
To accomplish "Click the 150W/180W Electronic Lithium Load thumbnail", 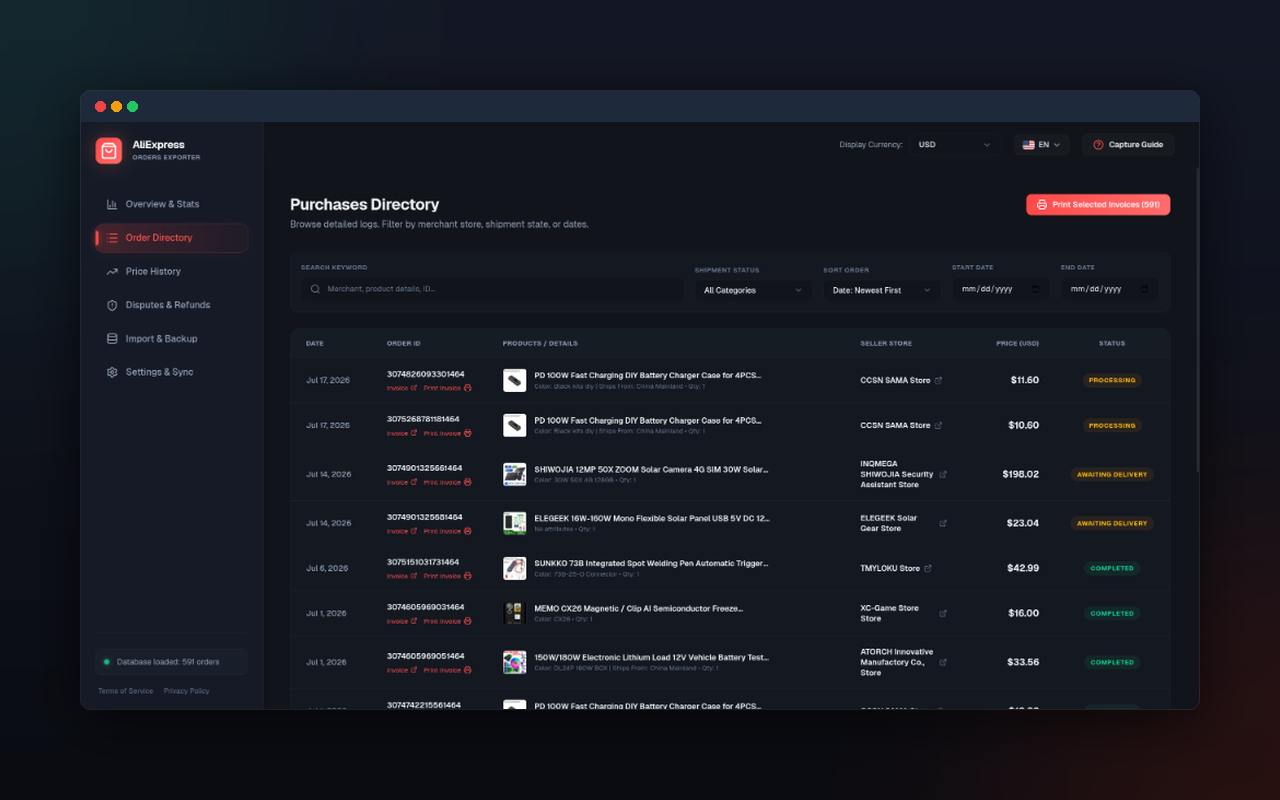I will [514, 662].
